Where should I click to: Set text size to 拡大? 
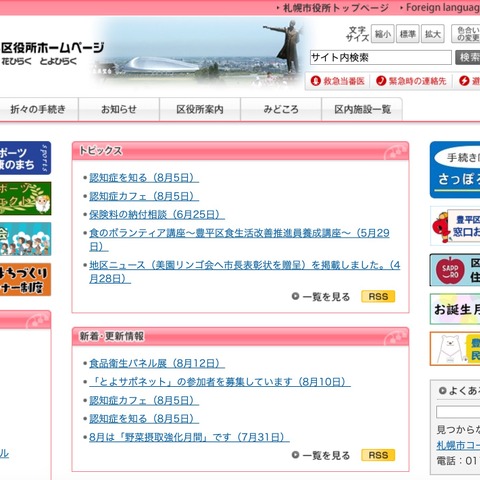pyautogui.click(x=433, y=34)
